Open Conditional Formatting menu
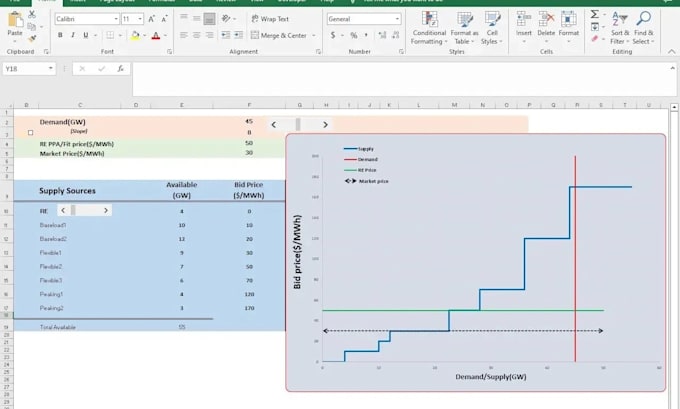The height and width of the screenshot is (409, 680). pyautogui.click(x=429, y=29)
